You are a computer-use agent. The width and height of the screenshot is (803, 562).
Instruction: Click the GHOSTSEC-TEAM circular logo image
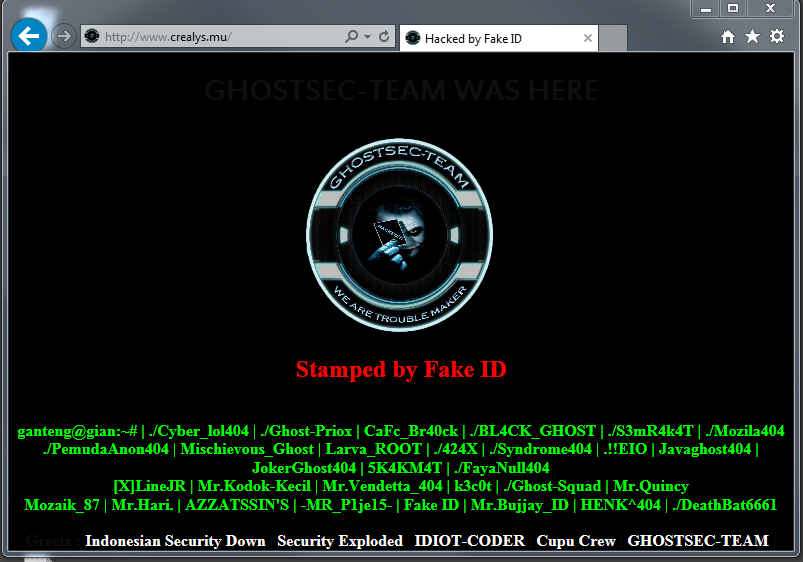click(x=399, y=235)
